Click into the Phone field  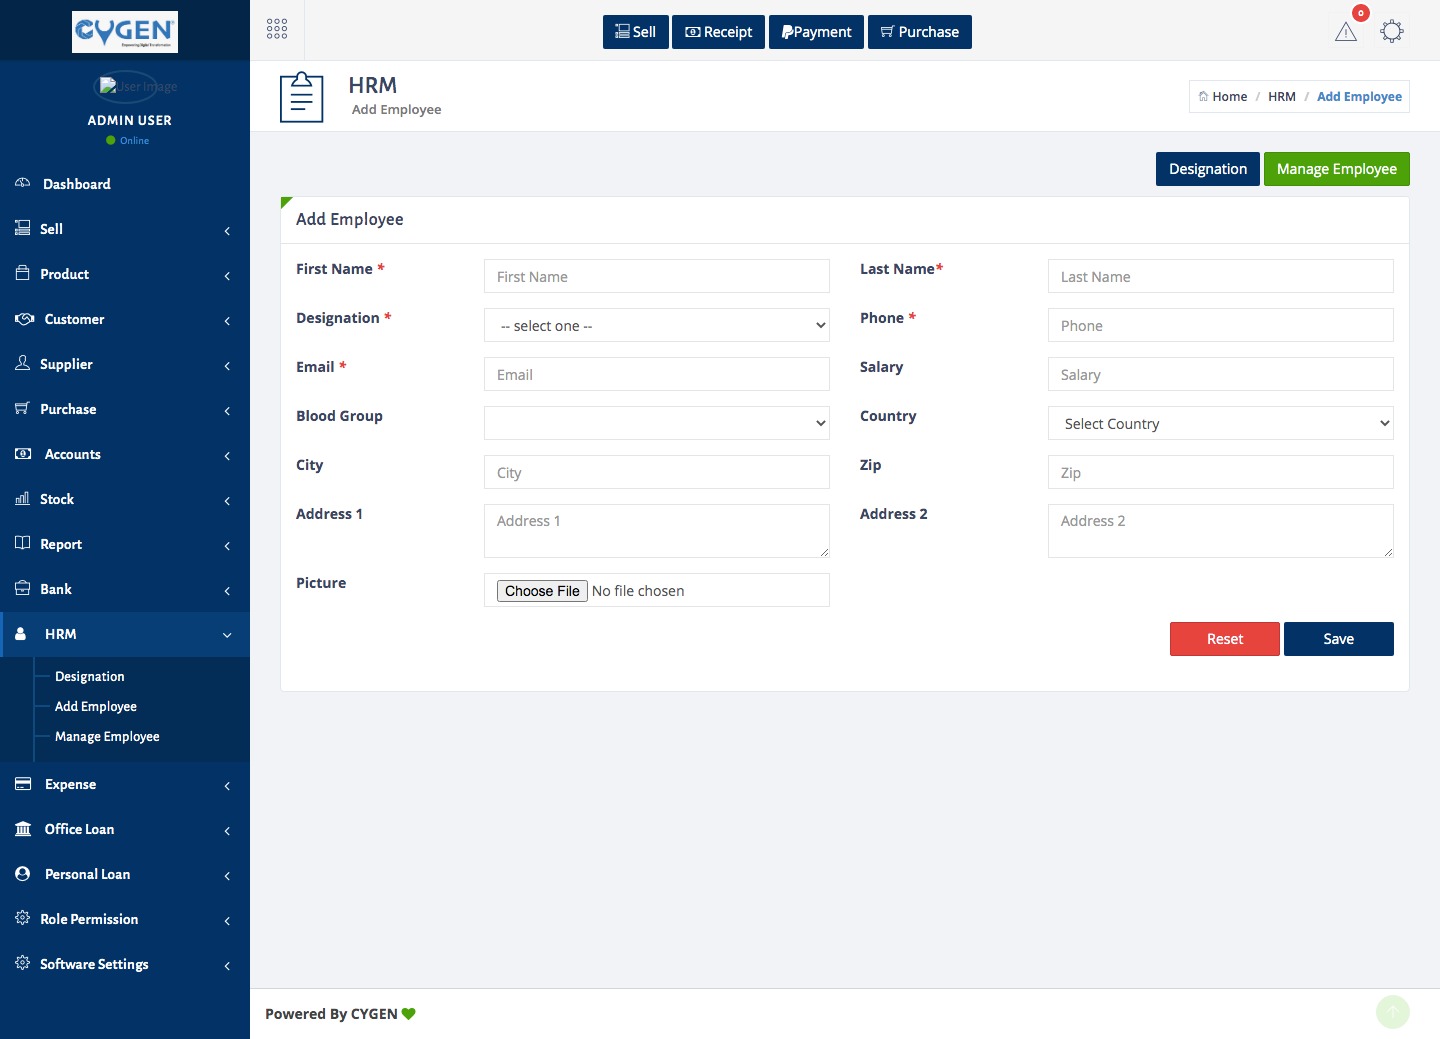[1221, 325]
